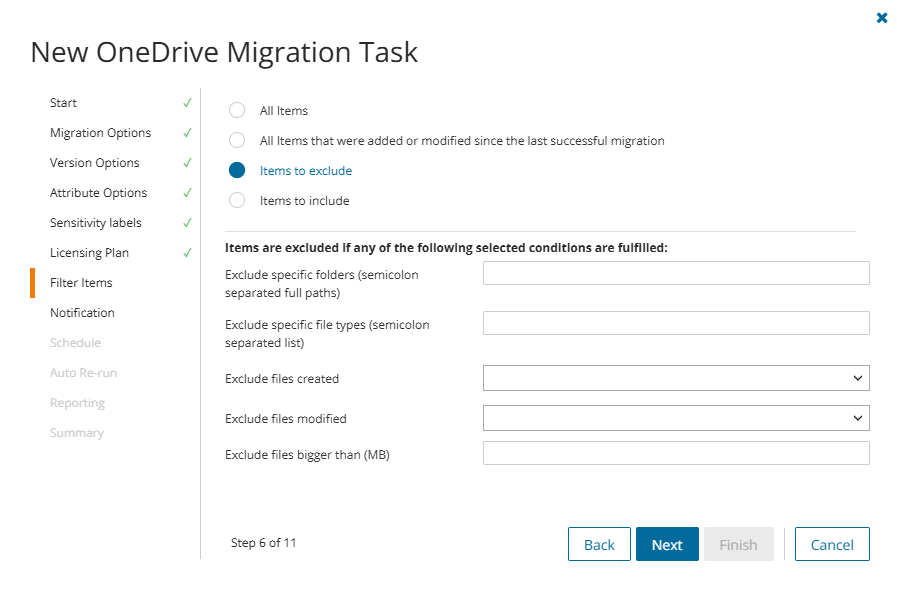Click the Exclude specific folders input field
The image size is (900, 591).
pos(676,273)
